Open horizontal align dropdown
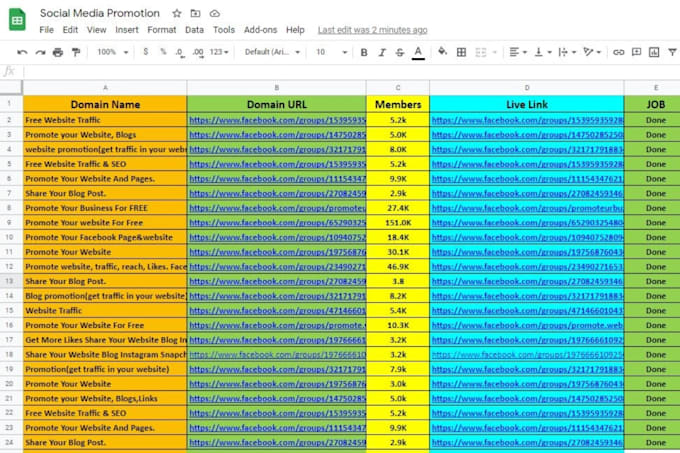680x453 pixels. pyautogui.click(x=518, y=52)
